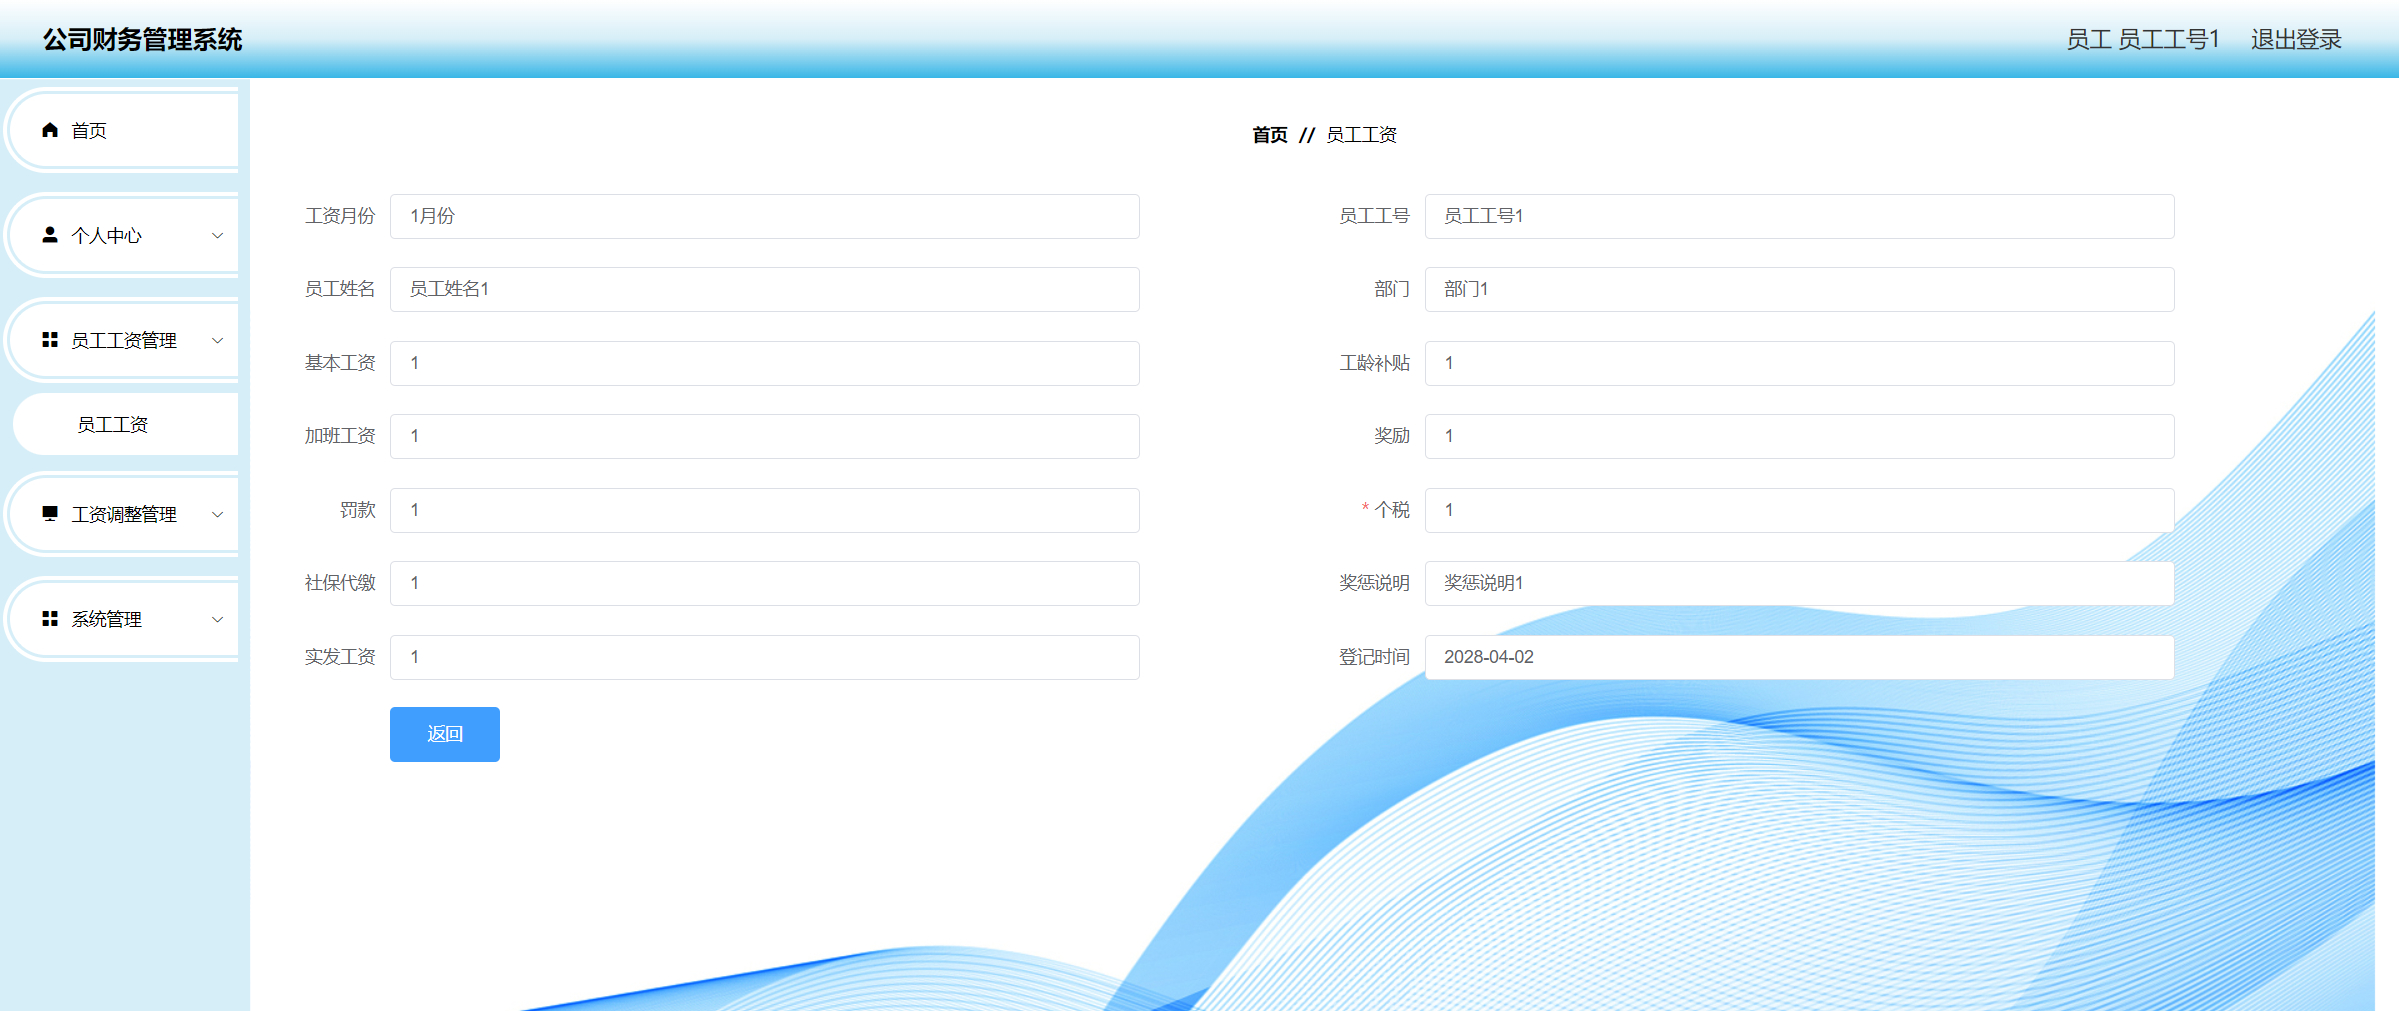
Task: Click the 实发工资 field label
Action: 340,657
